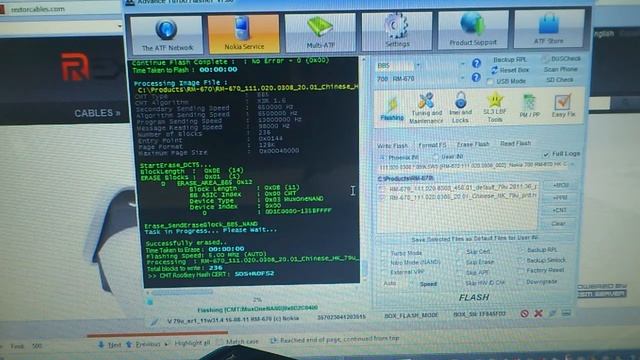
Task: Click the Scan Phone button
Action: point(560,70)
